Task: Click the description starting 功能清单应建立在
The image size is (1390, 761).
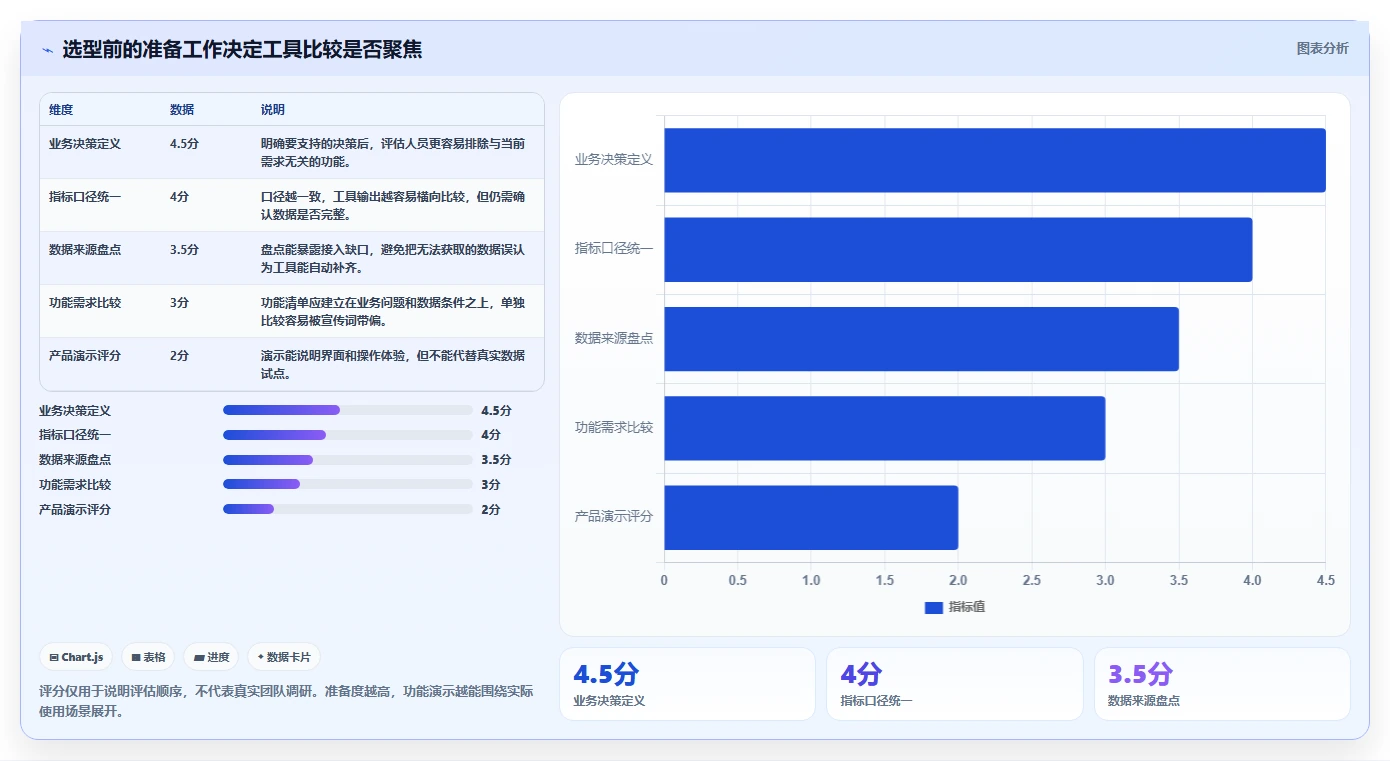Action: [x=393, y=311]
